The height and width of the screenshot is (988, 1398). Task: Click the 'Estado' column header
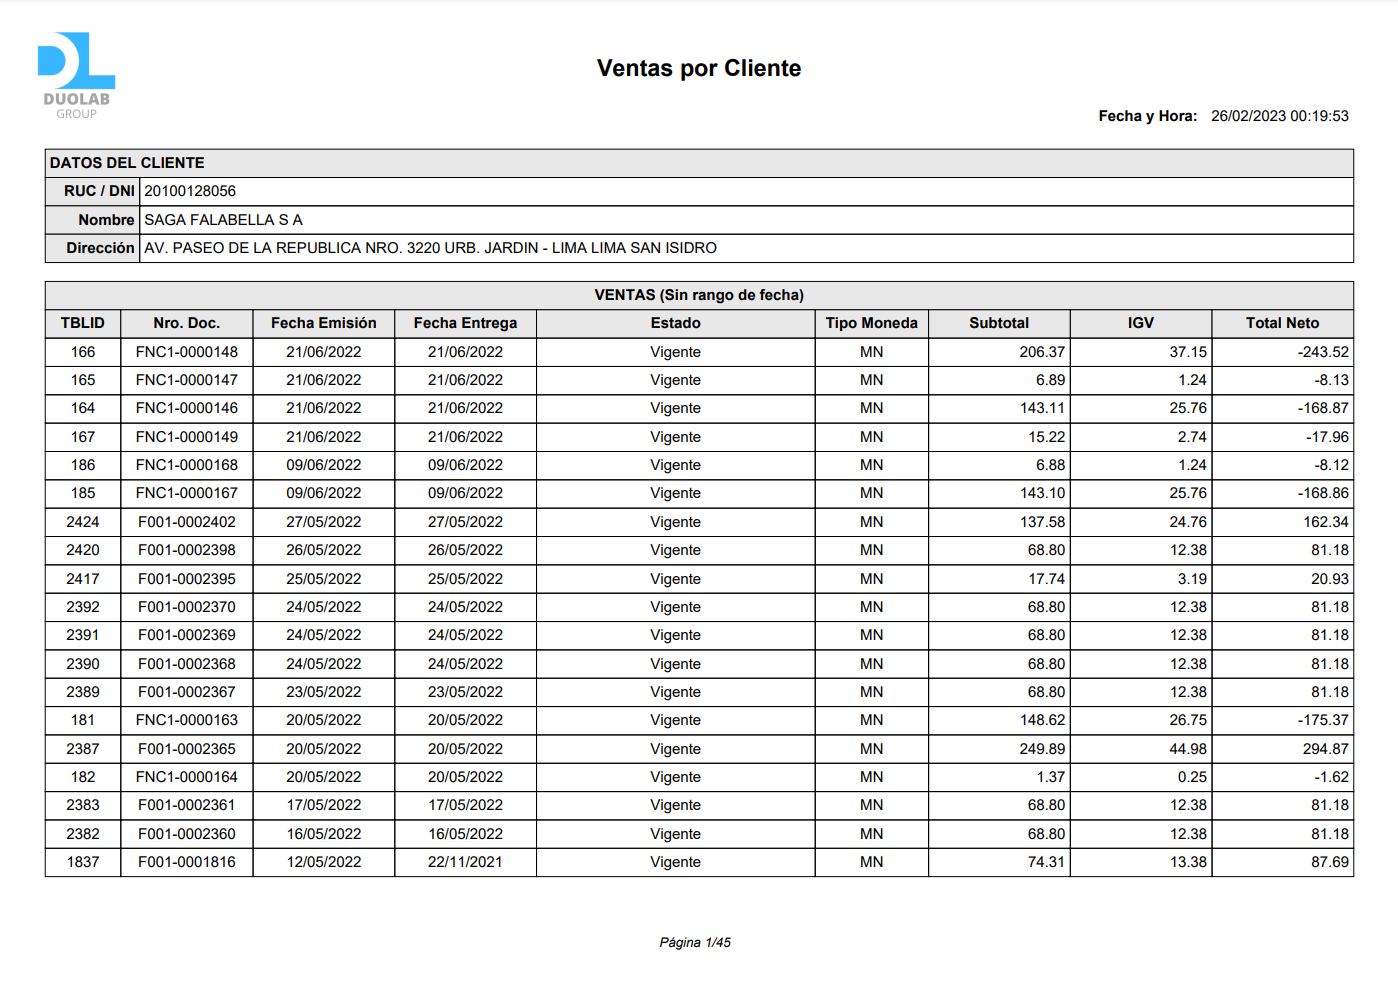(x=676, y=323)
